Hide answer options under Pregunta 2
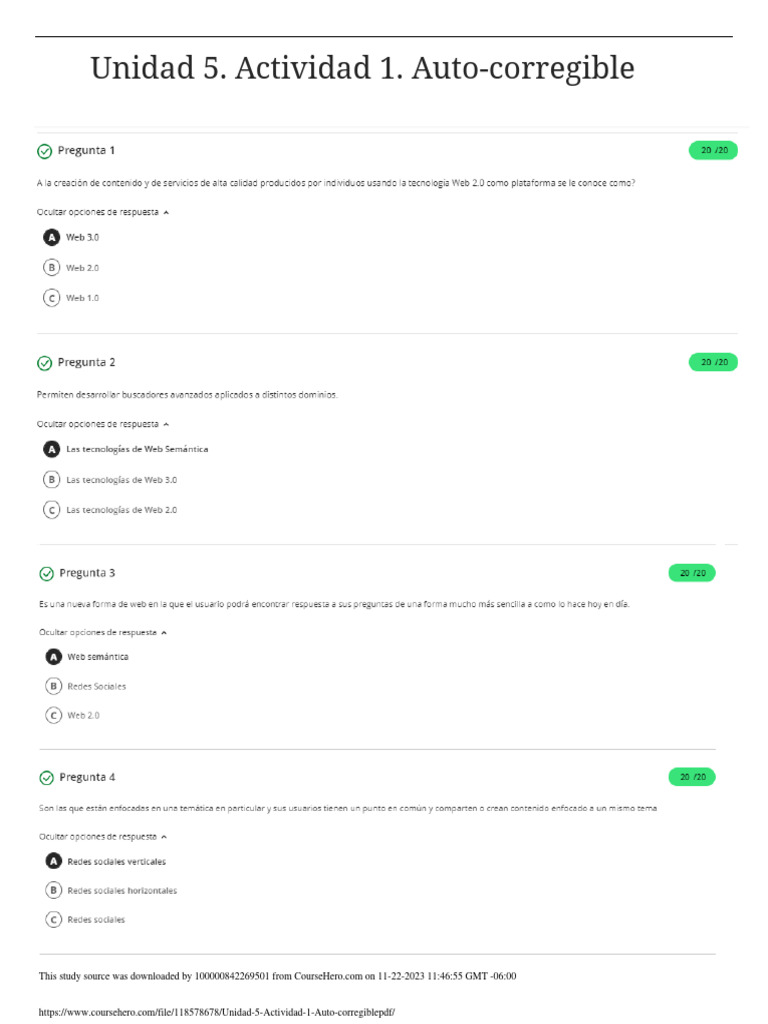 point(103,424)
